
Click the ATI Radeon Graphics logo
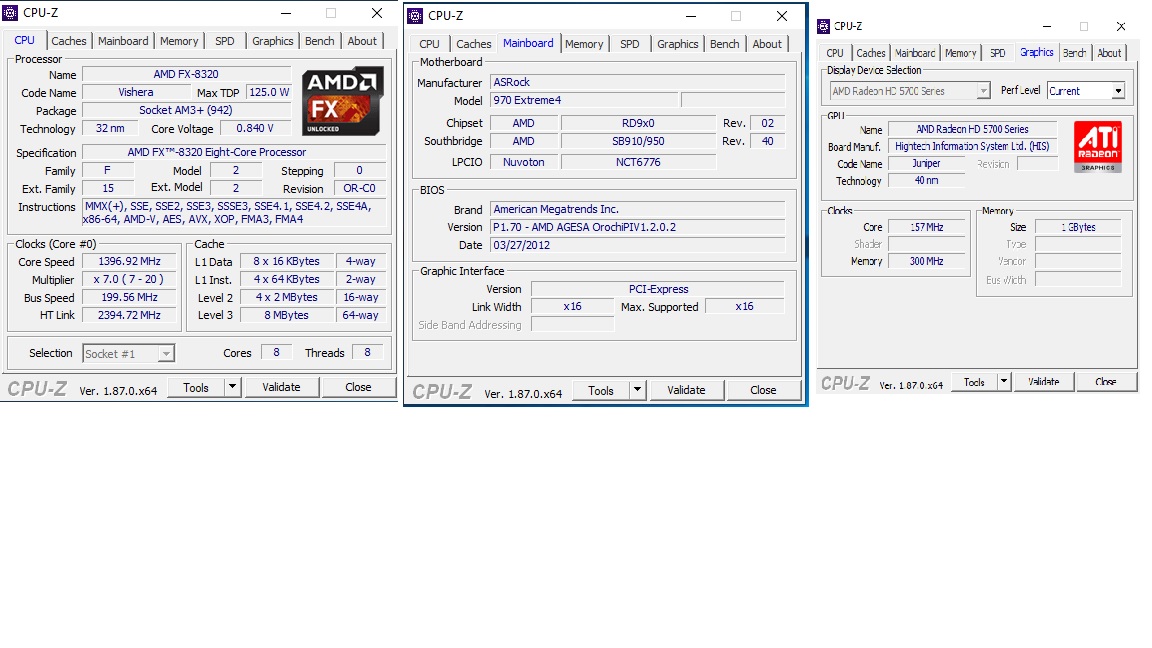[x=1098, y=147]
